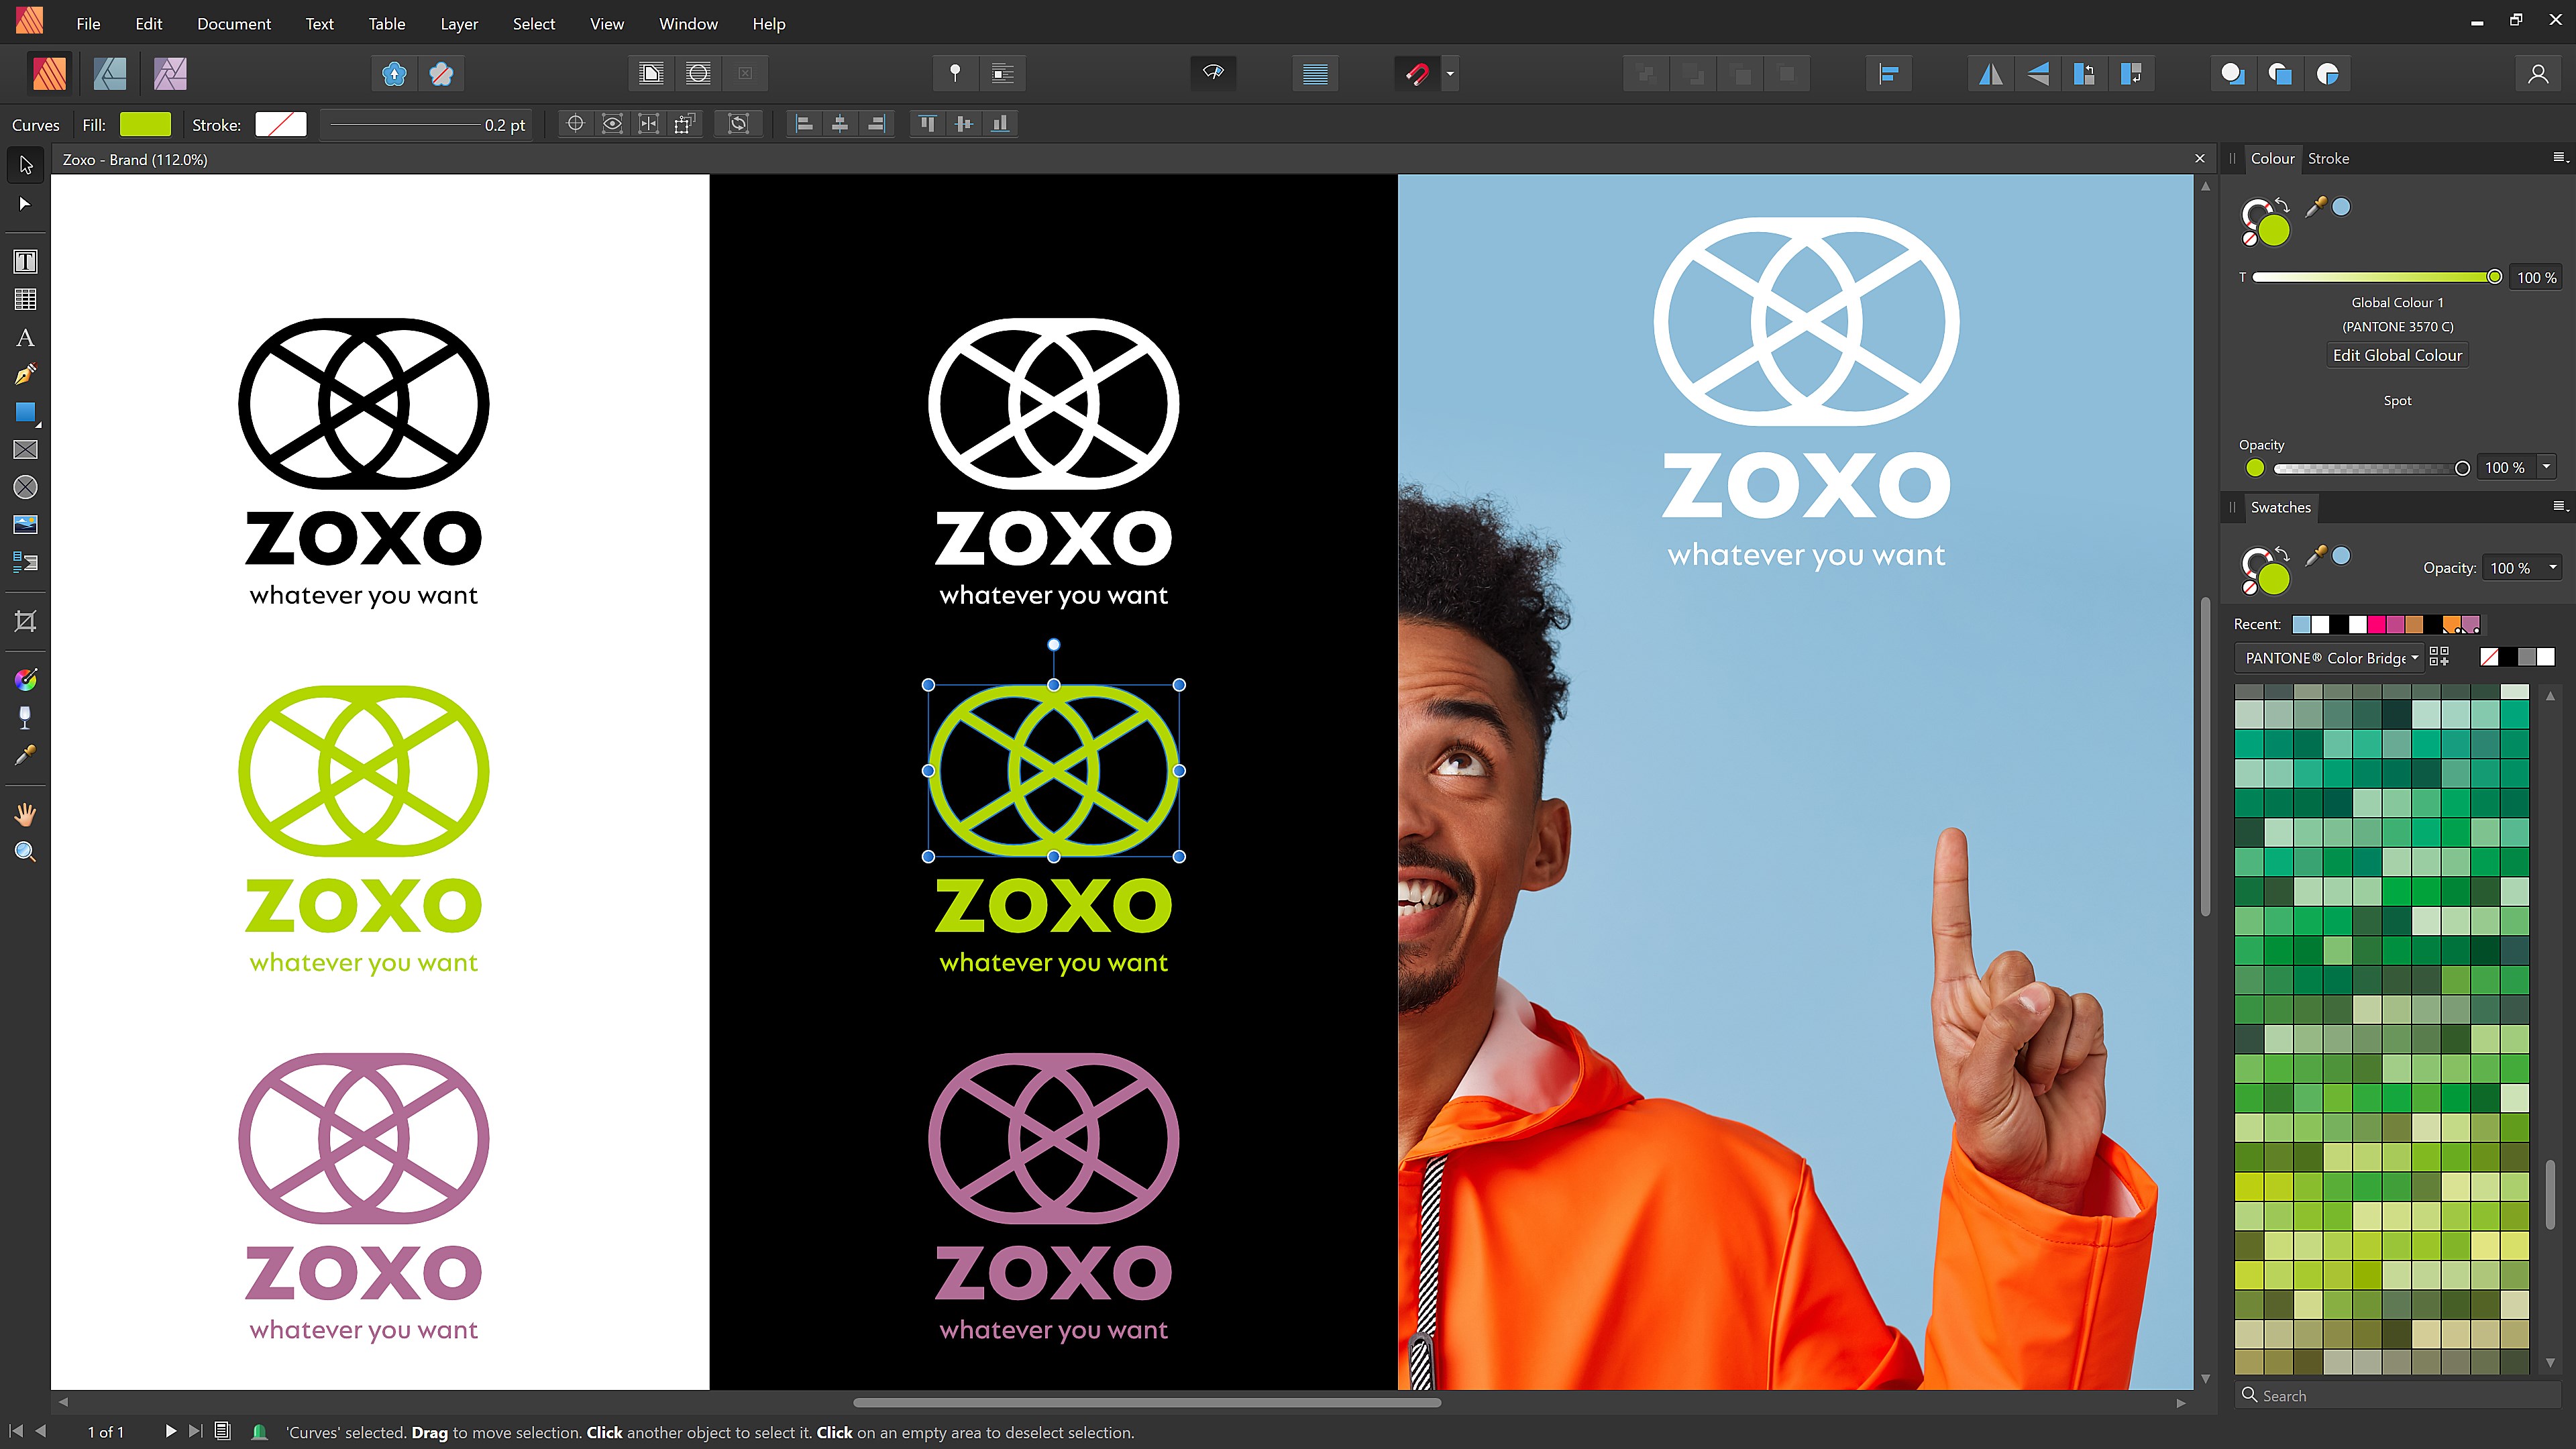Viewport: 2576px width, 1449px height.
Task: Click the green Fill colour swatch
Action: 145,124
